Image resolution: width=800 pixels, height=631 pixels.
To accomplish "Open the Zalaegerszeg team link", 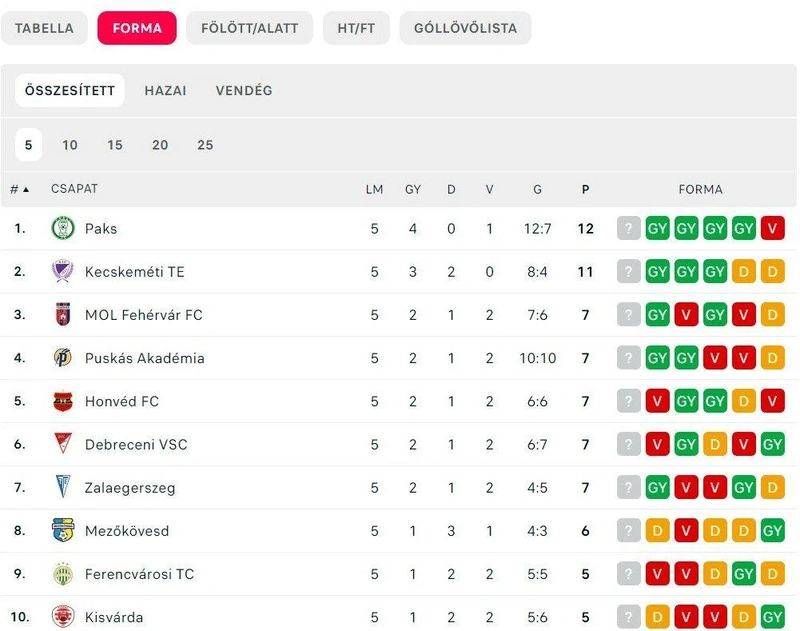I will [x=130, y=488].
